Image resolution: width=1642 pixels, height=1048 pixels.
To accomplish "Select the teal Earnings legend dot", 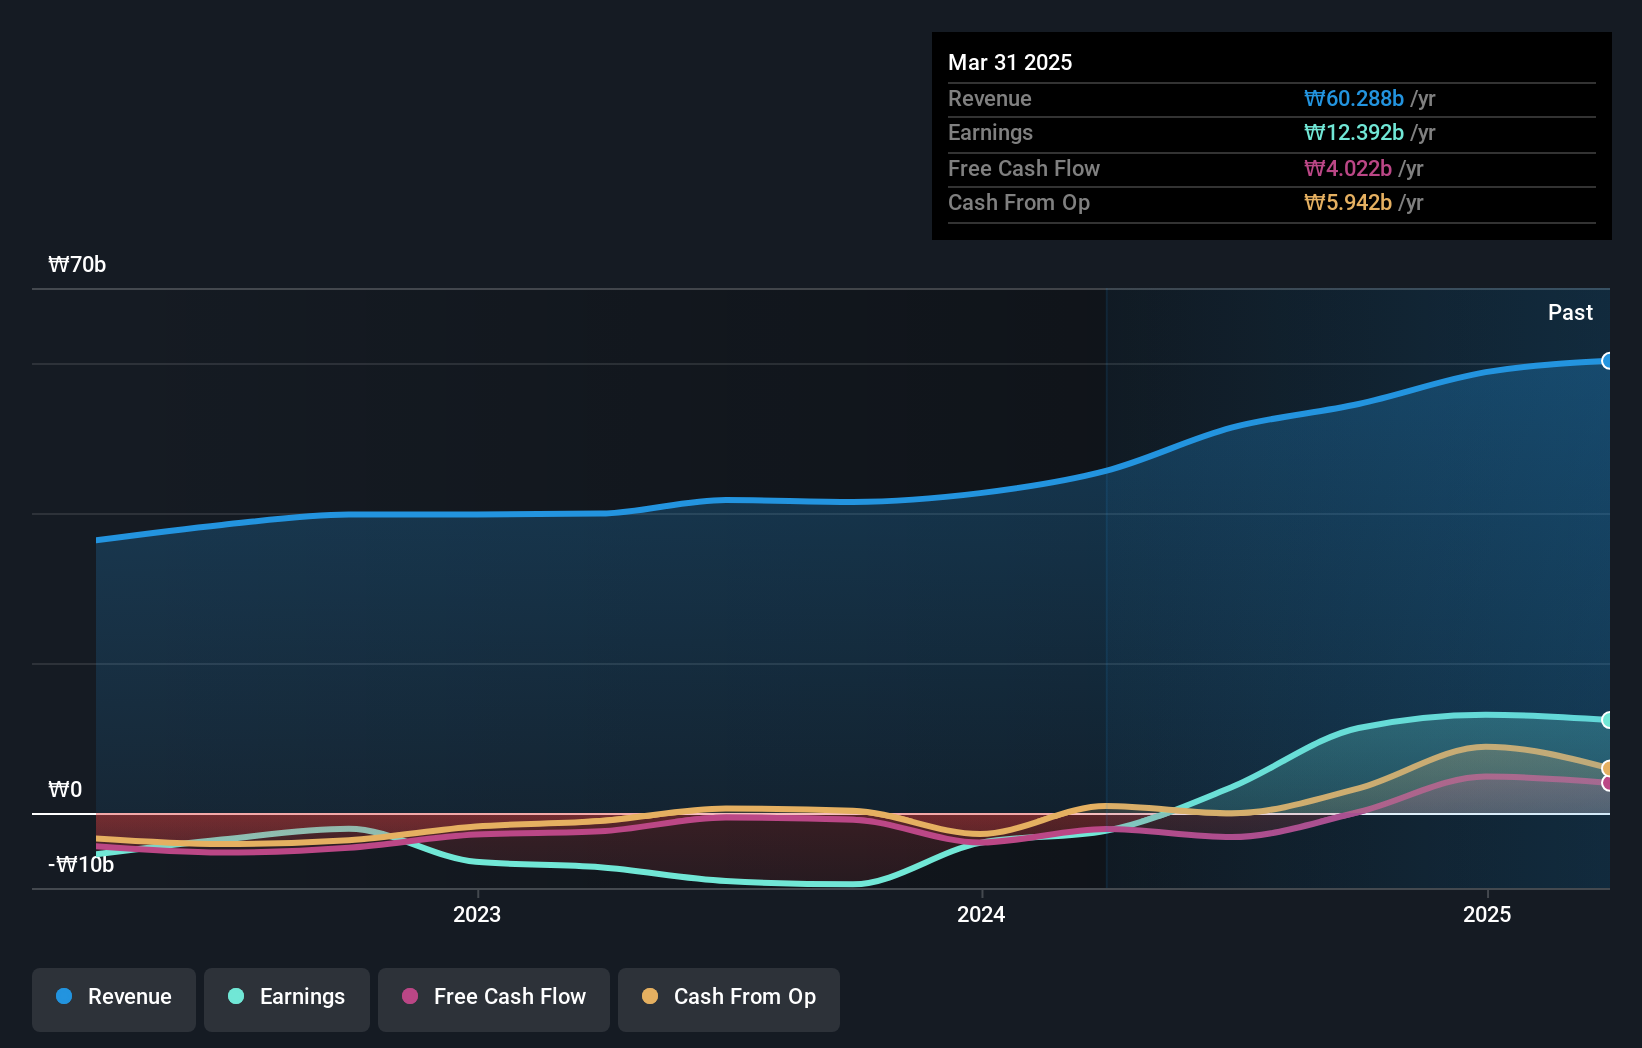I will pos(234,997).
